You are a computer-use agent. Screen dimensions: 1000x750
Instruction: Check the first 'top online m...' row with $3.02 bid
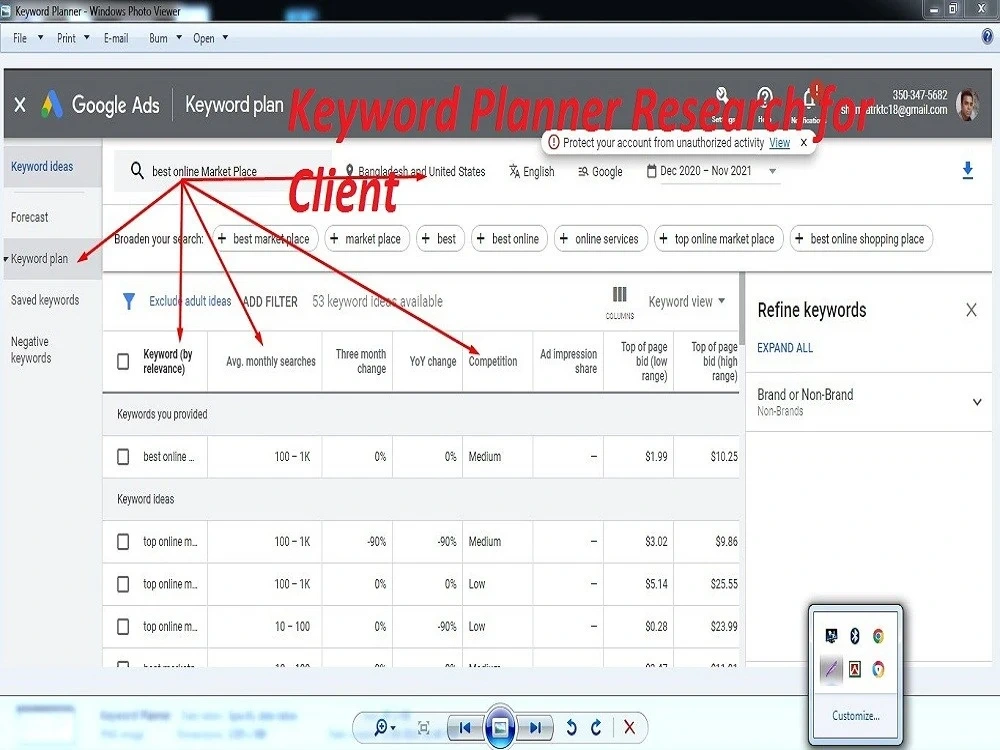point(123,541)
